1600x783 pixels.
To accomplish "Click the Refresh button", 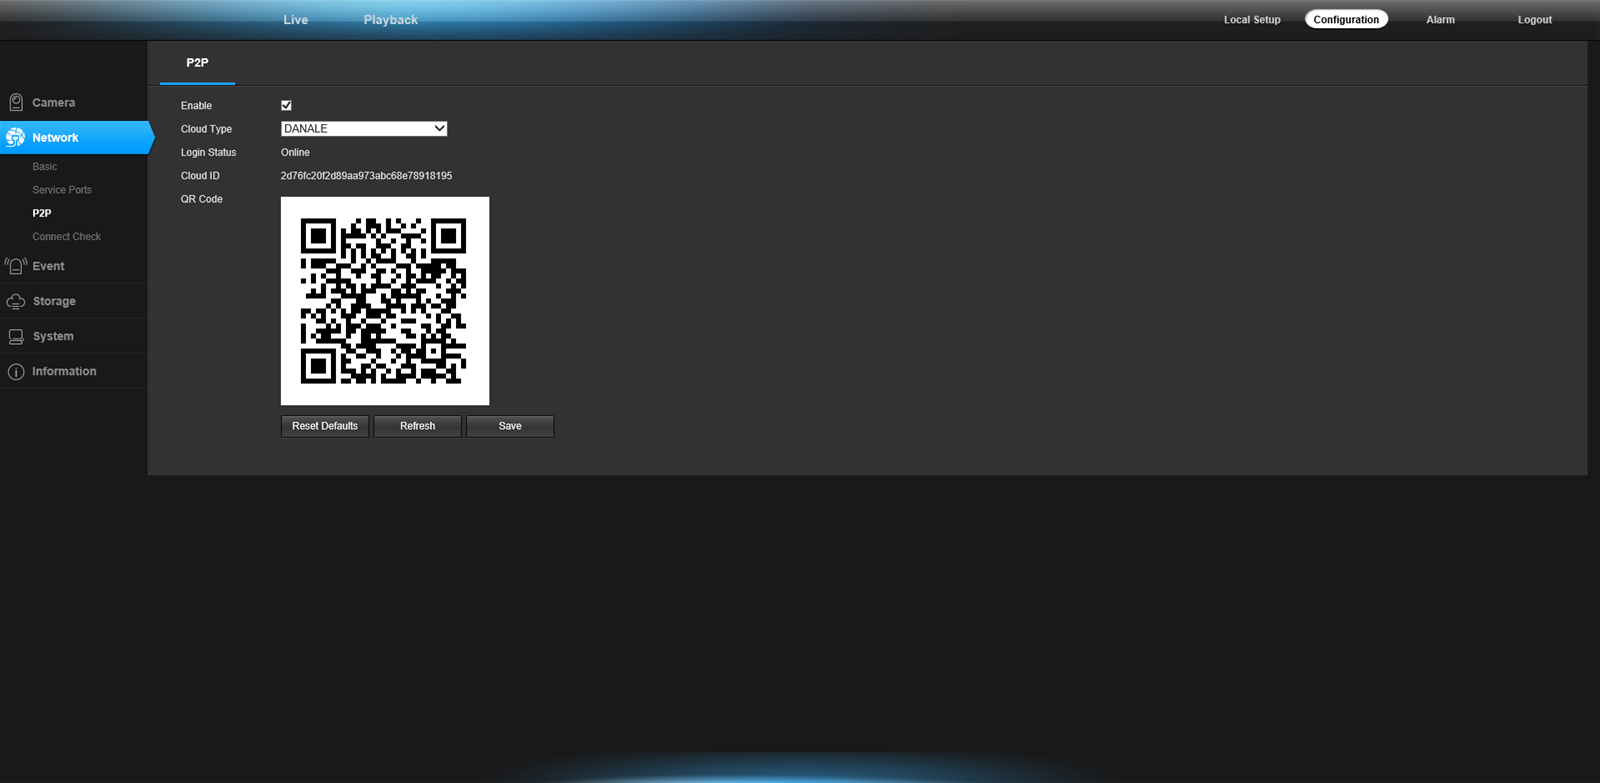I will pyautogui.click(x=417, y=426).
